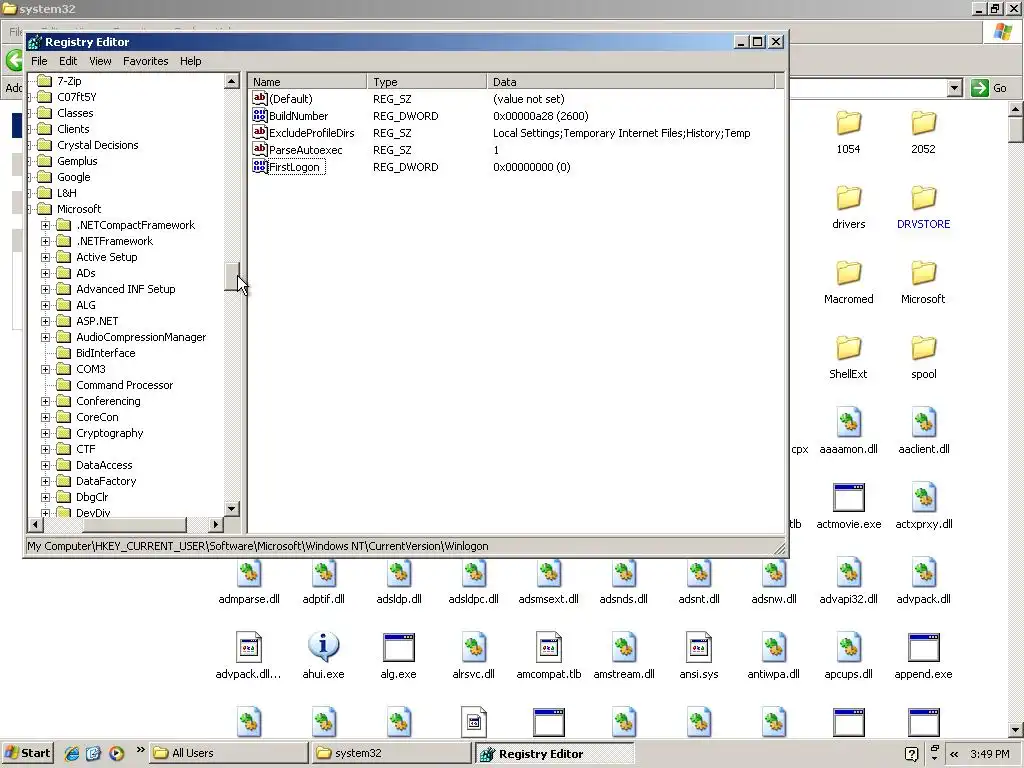Open the File menu in Registry Editor
The image size is (1024, 768).
39,61
